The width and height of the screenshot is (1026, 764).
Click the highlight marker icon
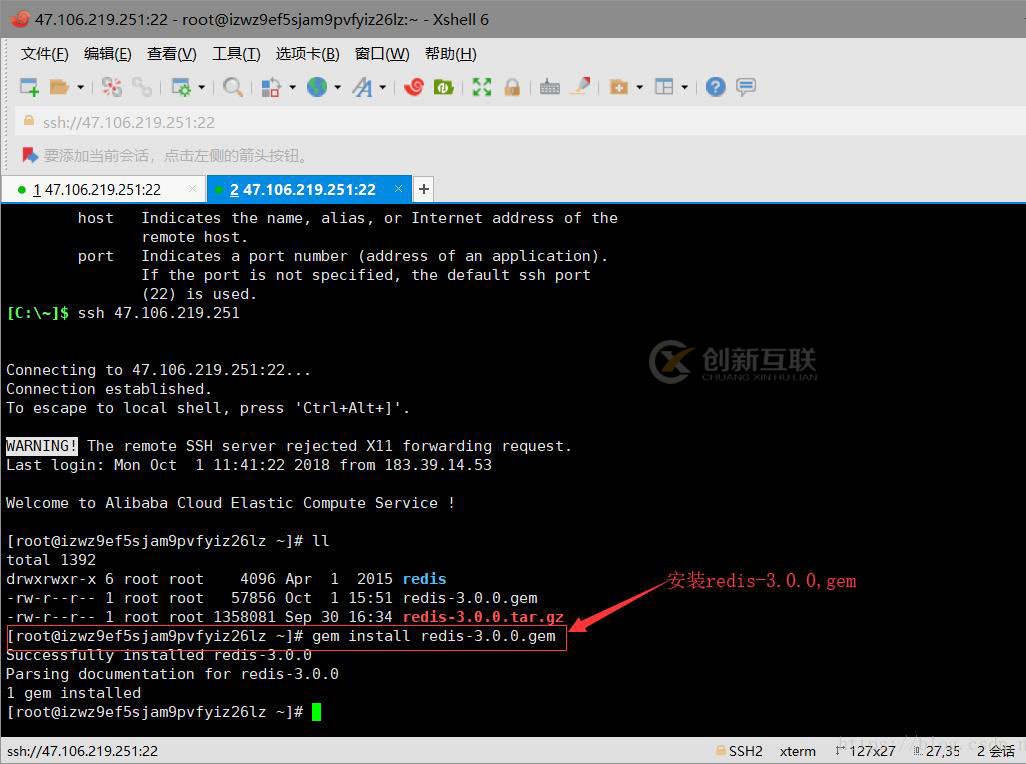point(580,87)
